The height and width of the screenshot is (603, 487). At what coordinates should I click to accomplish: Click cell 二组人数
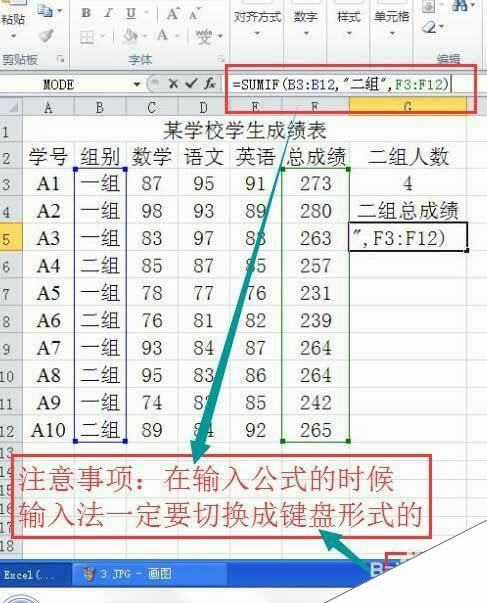(x=408, y=157)
